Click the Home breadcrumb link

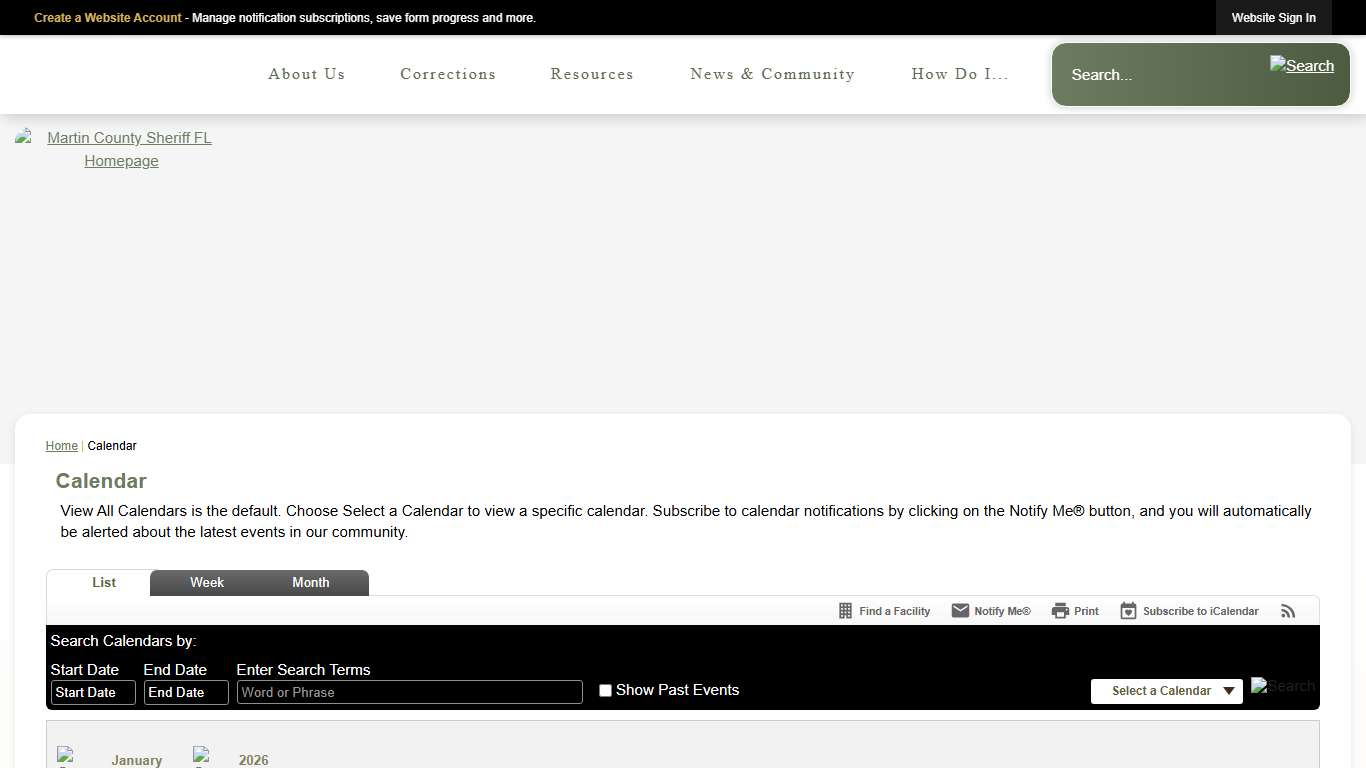point(61,446)
